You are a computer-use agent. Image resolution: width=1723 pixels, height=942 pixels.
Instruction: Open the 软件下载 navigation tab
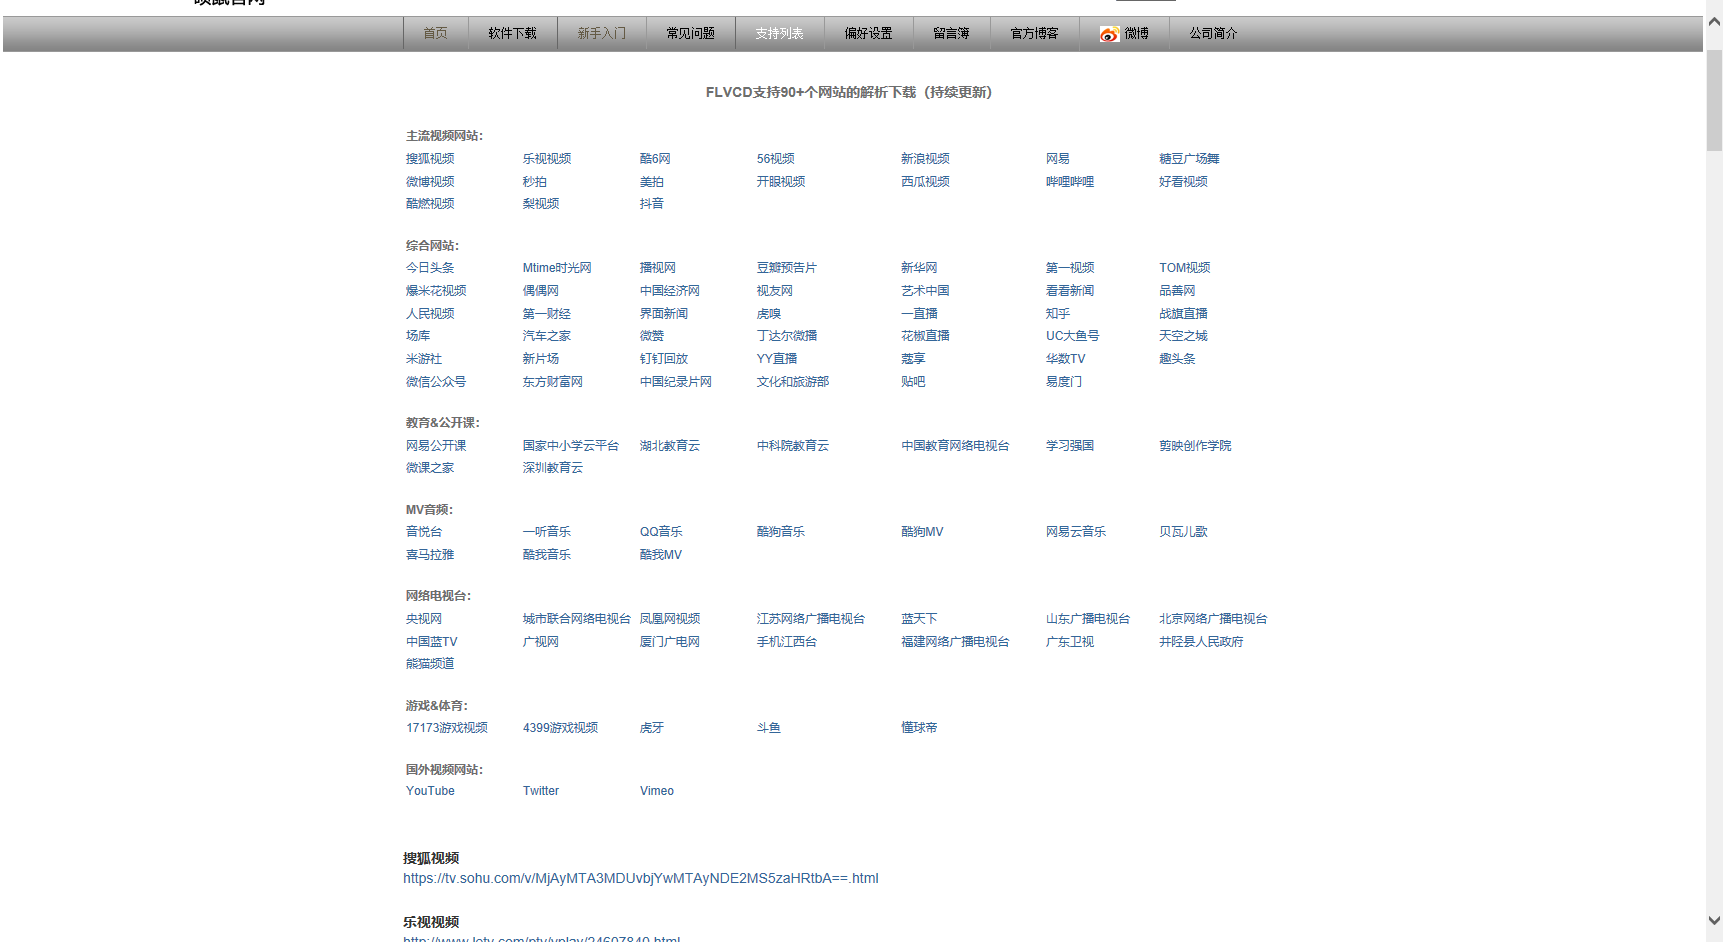click(x=513, y=34)
